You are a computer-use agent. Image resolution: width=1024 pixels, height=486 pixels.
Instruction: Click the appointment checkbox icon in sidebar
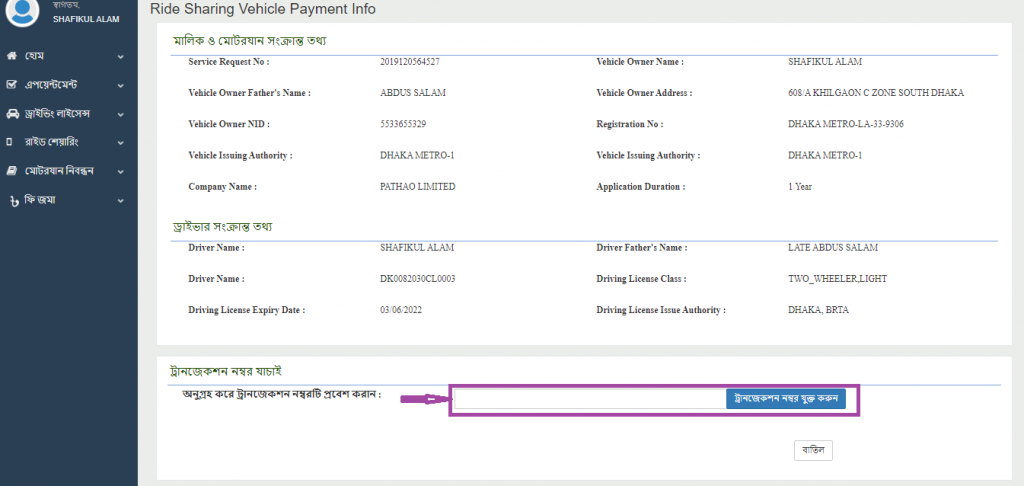click(11, 85)
